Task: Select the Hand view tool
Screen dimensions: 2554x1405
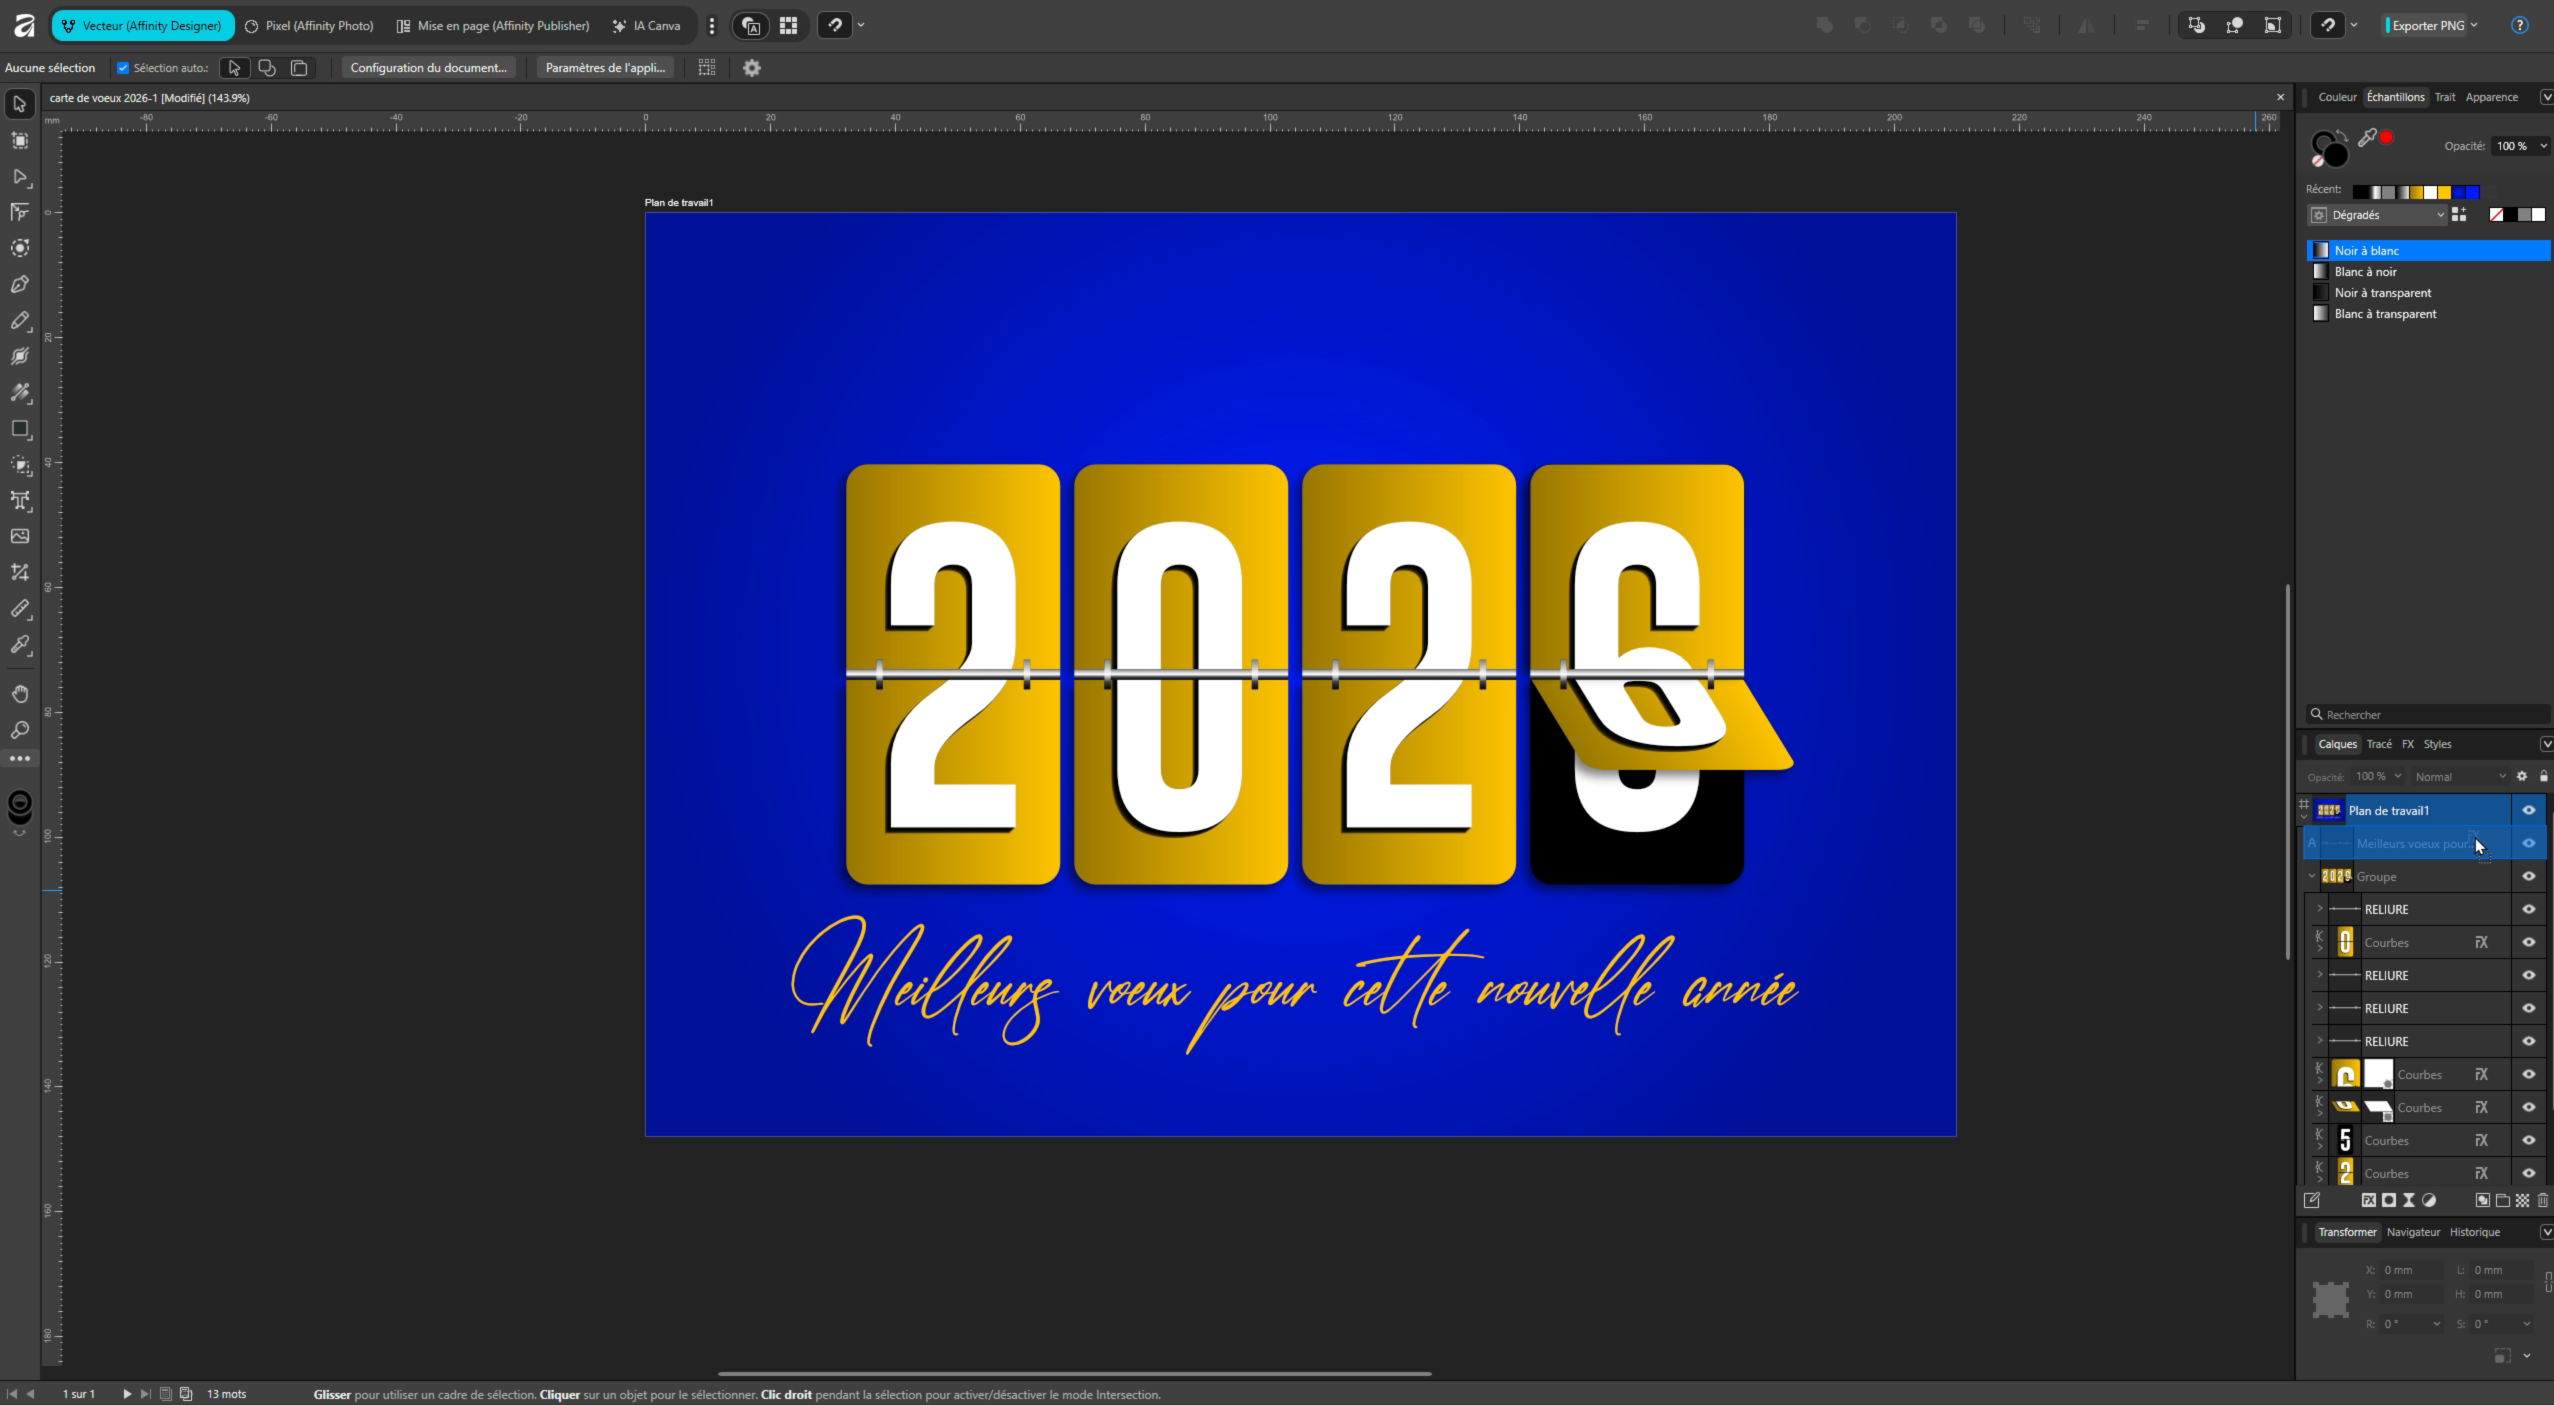Action: click(x=20, y=694)
